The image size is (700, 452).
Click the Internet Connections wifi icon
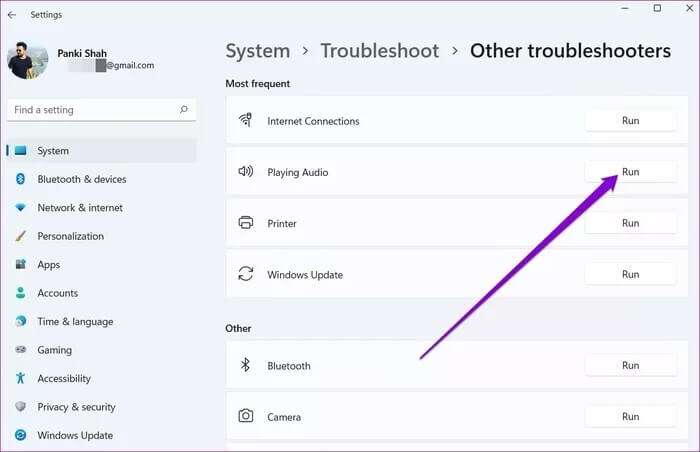(246, 120)
